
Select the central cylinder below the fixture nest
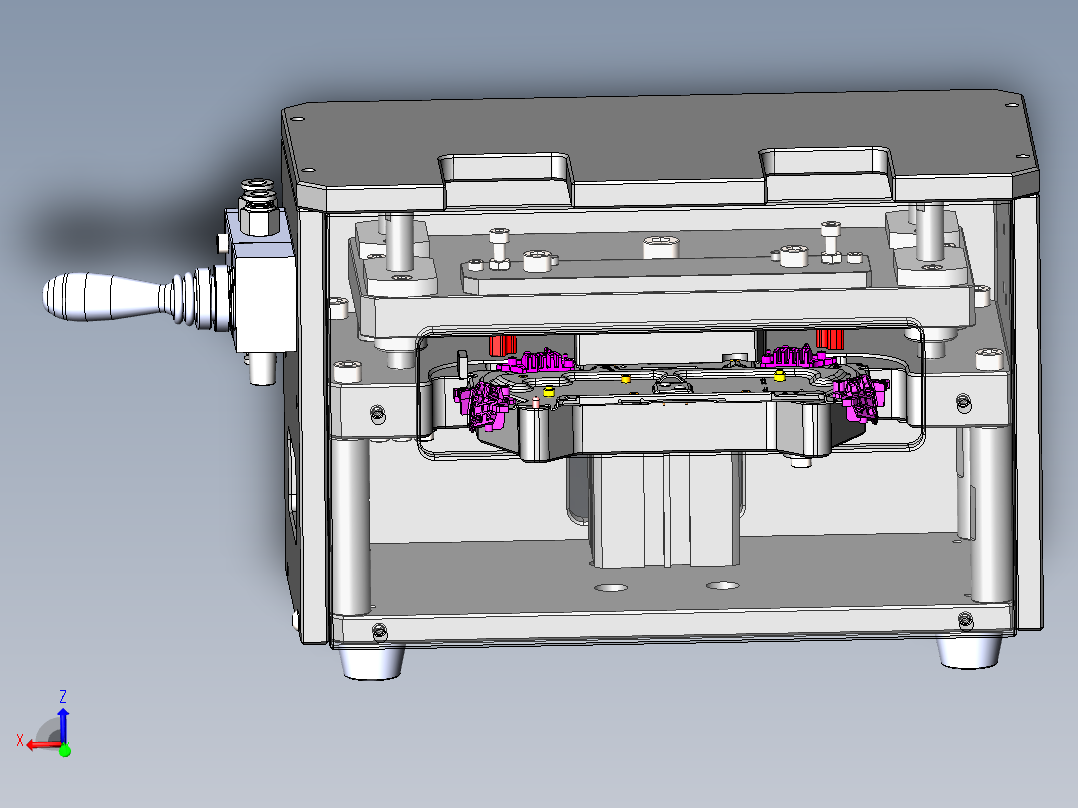coord(664,510)
